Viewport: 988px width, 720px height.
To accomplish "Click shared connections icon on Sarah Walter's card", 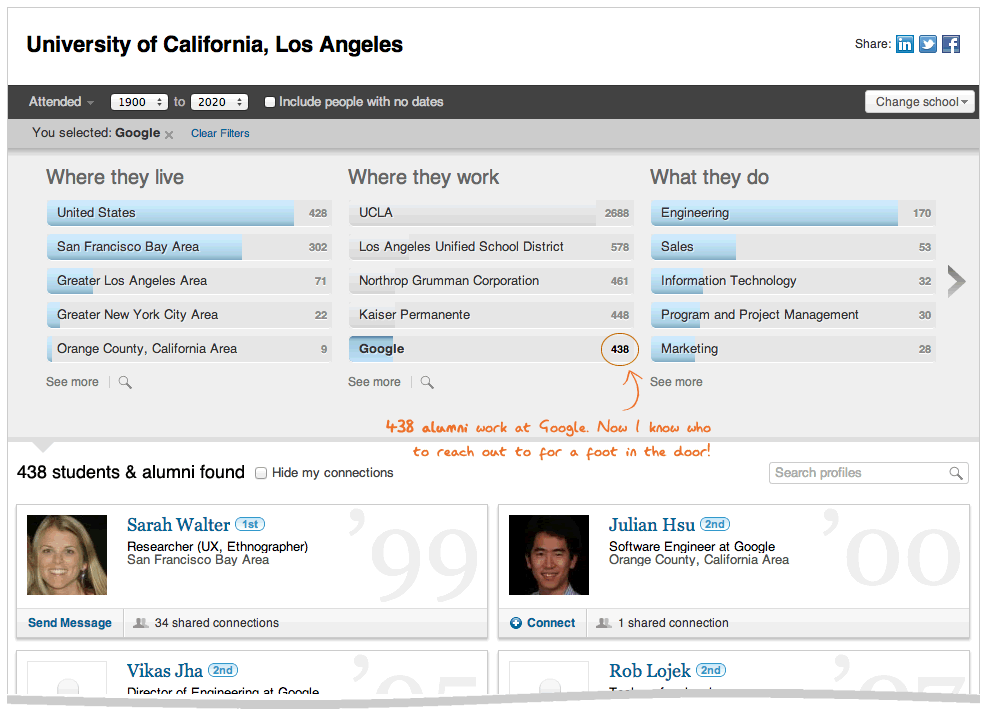I will click(141, 623).
